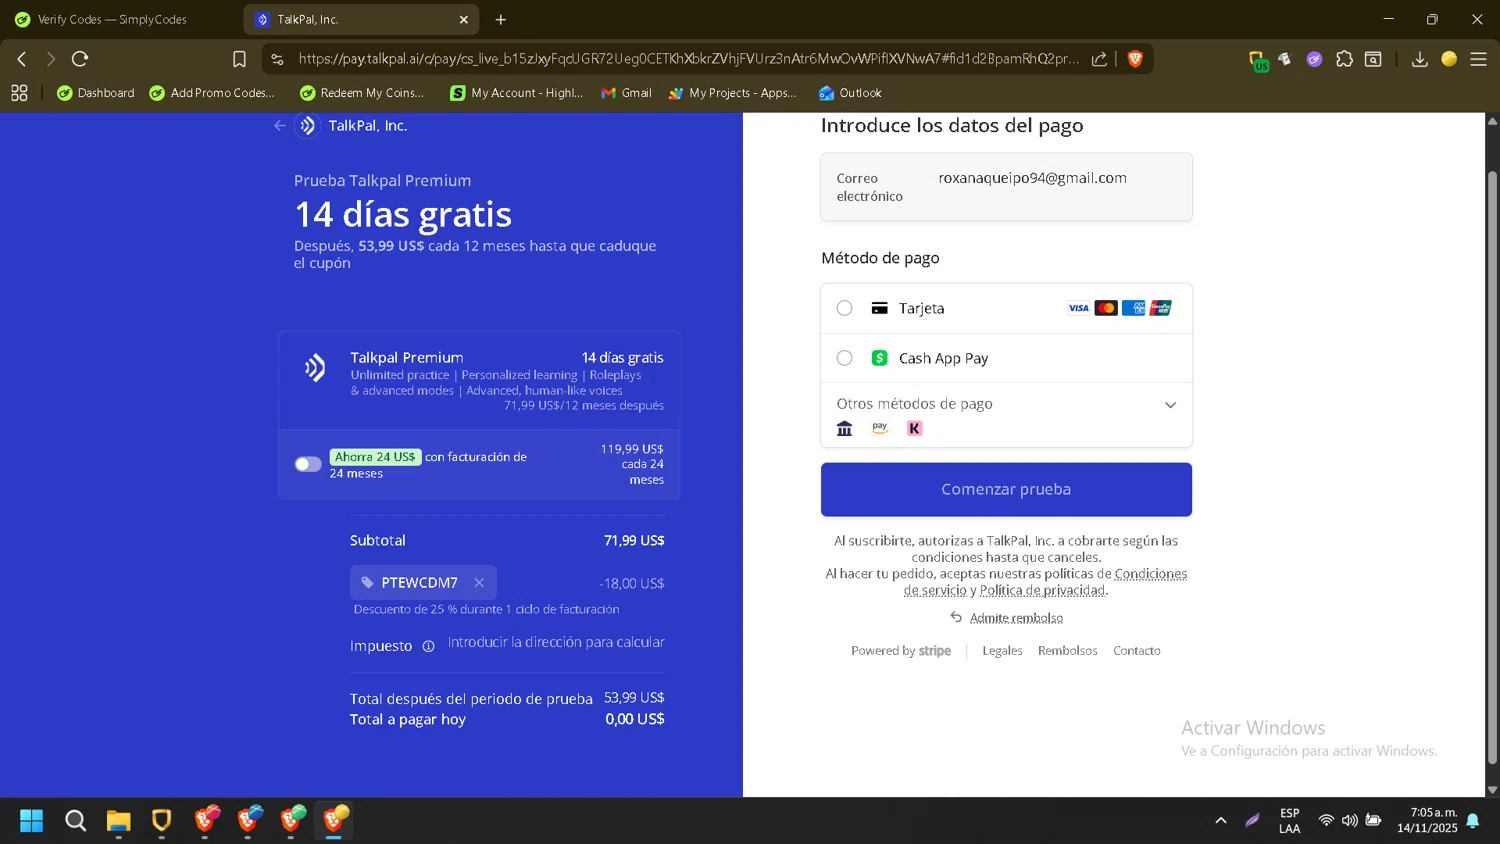The height and width of the screenshot is (844, 1500).
Task: Open the Brave Shields lion icon
Action: (x=1135, y=59)
